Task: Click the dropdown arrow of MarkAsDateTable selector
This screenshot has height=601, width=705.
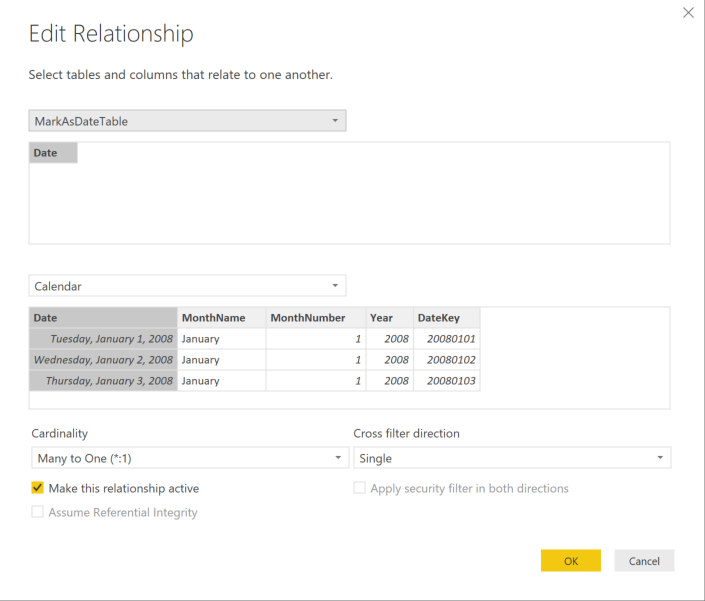Action: click(x=335, y=120)
